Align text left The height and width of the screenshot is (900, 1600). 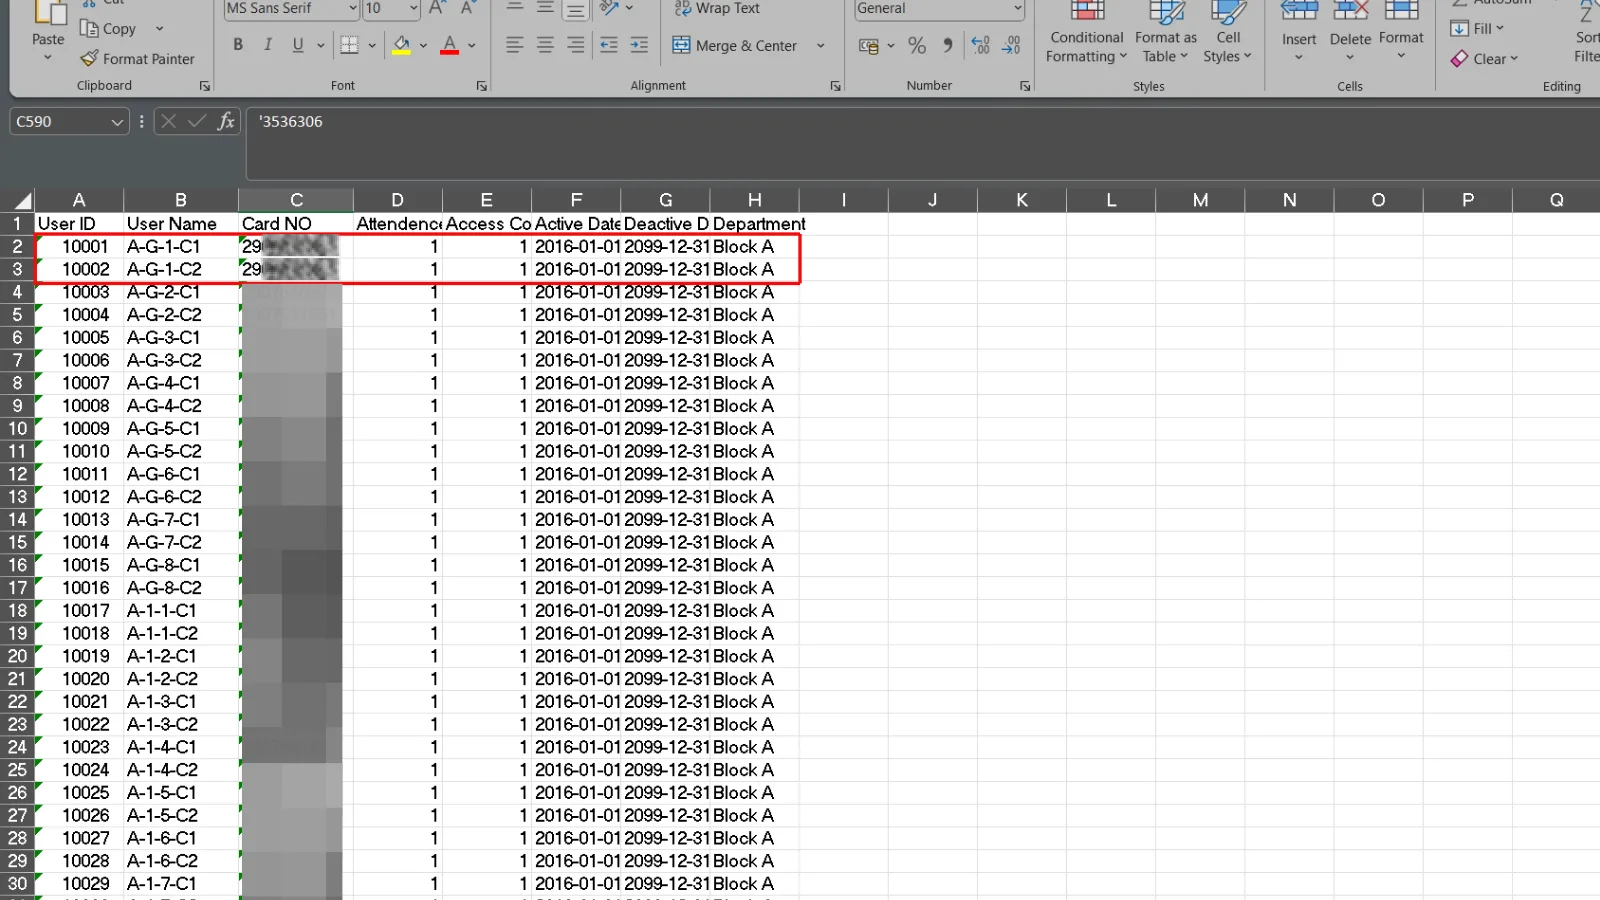(514, 45)
